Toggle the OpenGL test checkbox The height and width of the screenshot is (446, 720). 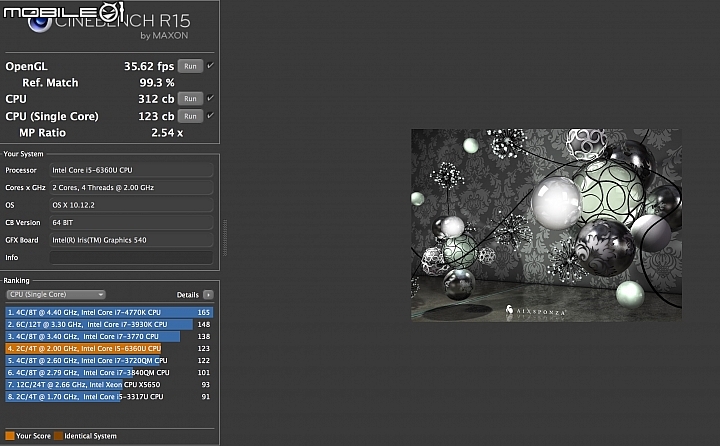210,66
